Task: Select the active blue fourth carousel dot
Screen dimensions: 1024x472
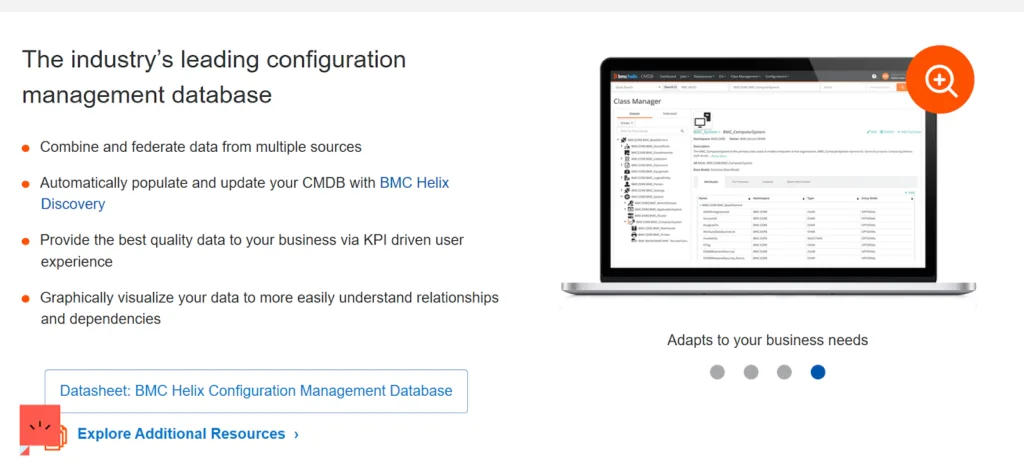Action: coord(818,372)
